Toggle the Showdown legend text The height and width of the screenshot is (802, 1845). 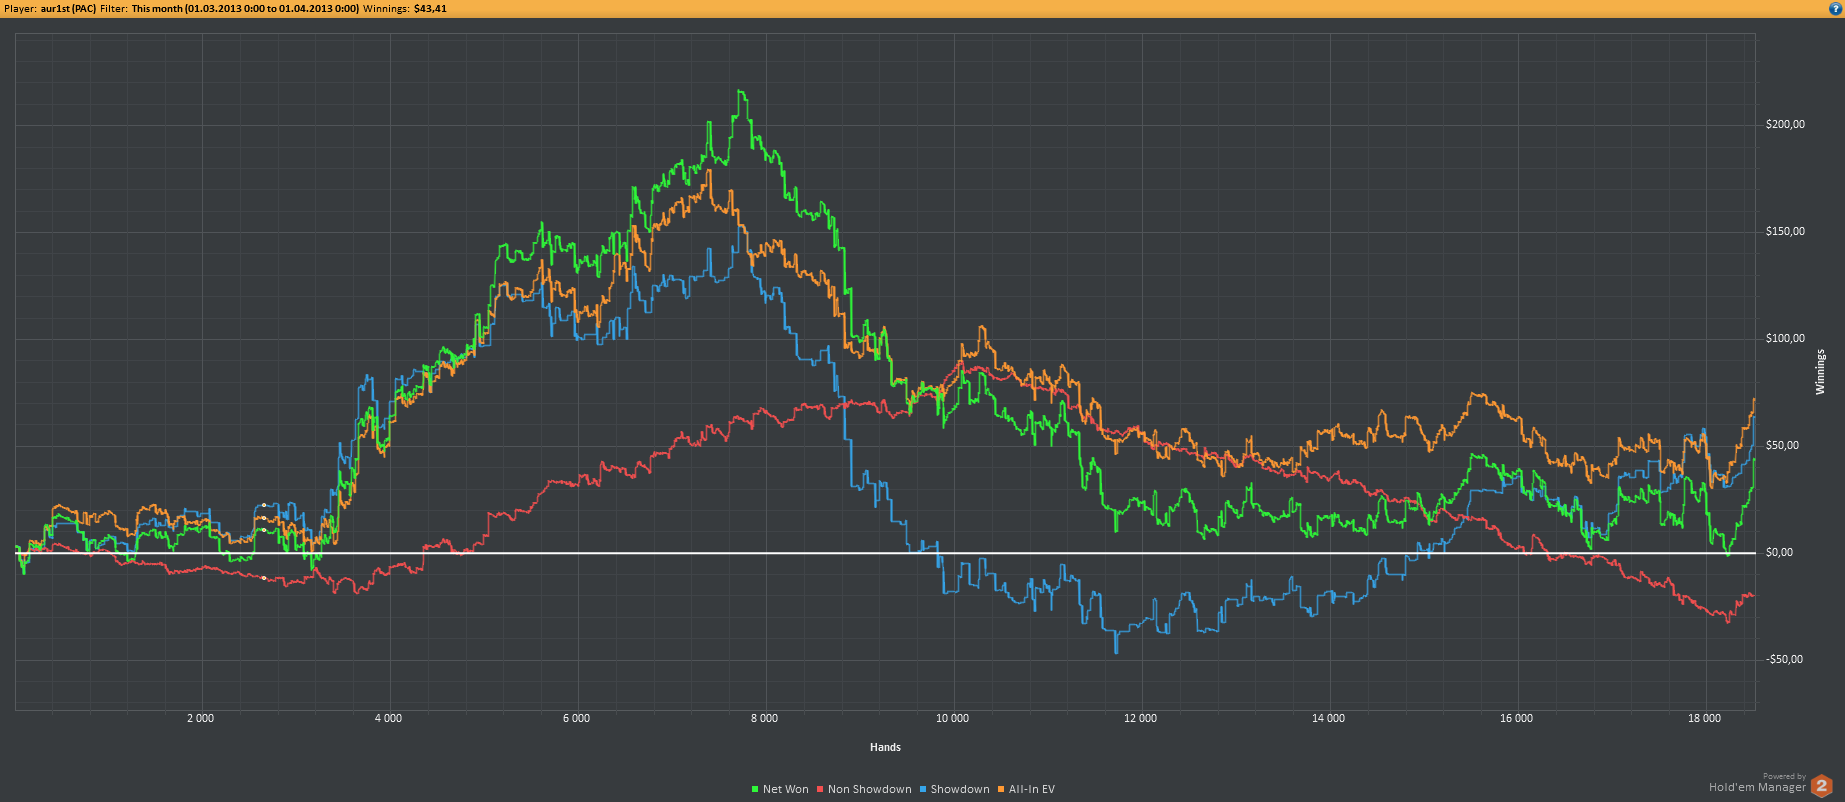click(959, 790)
